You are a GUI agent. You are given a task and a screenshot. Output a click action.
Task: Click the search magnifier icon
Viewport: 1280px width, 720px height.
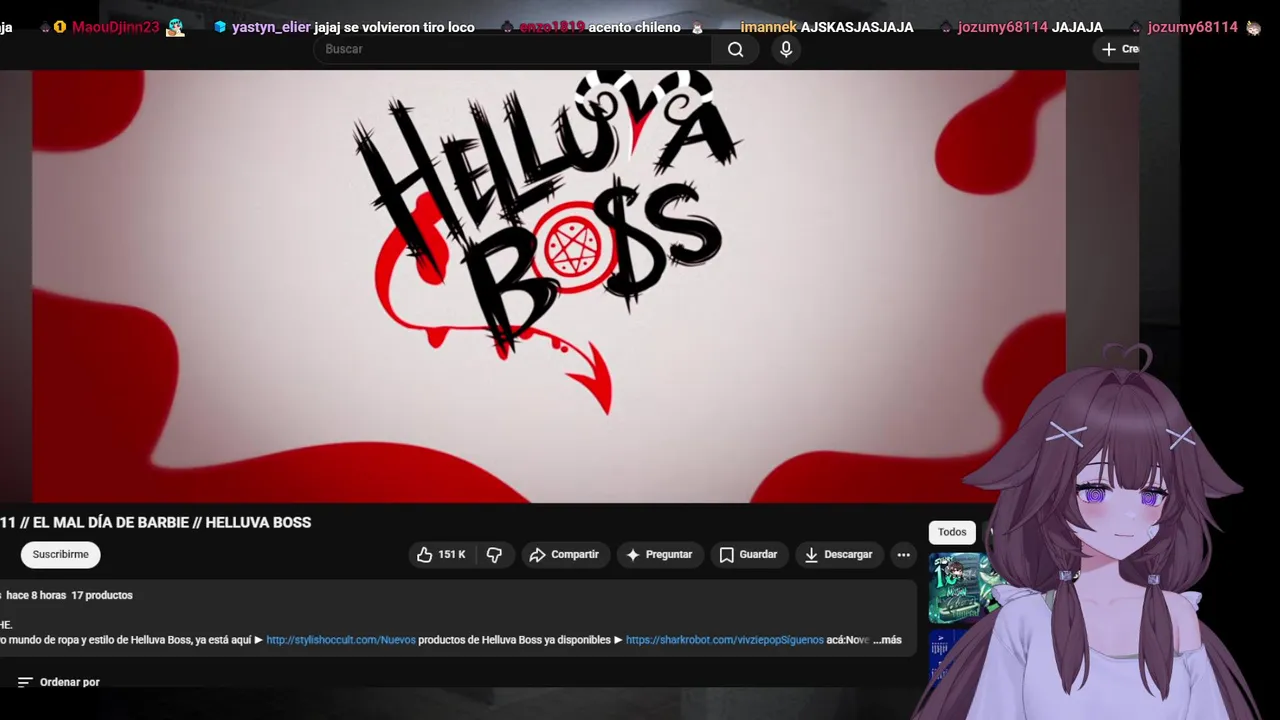pos(736,49)
